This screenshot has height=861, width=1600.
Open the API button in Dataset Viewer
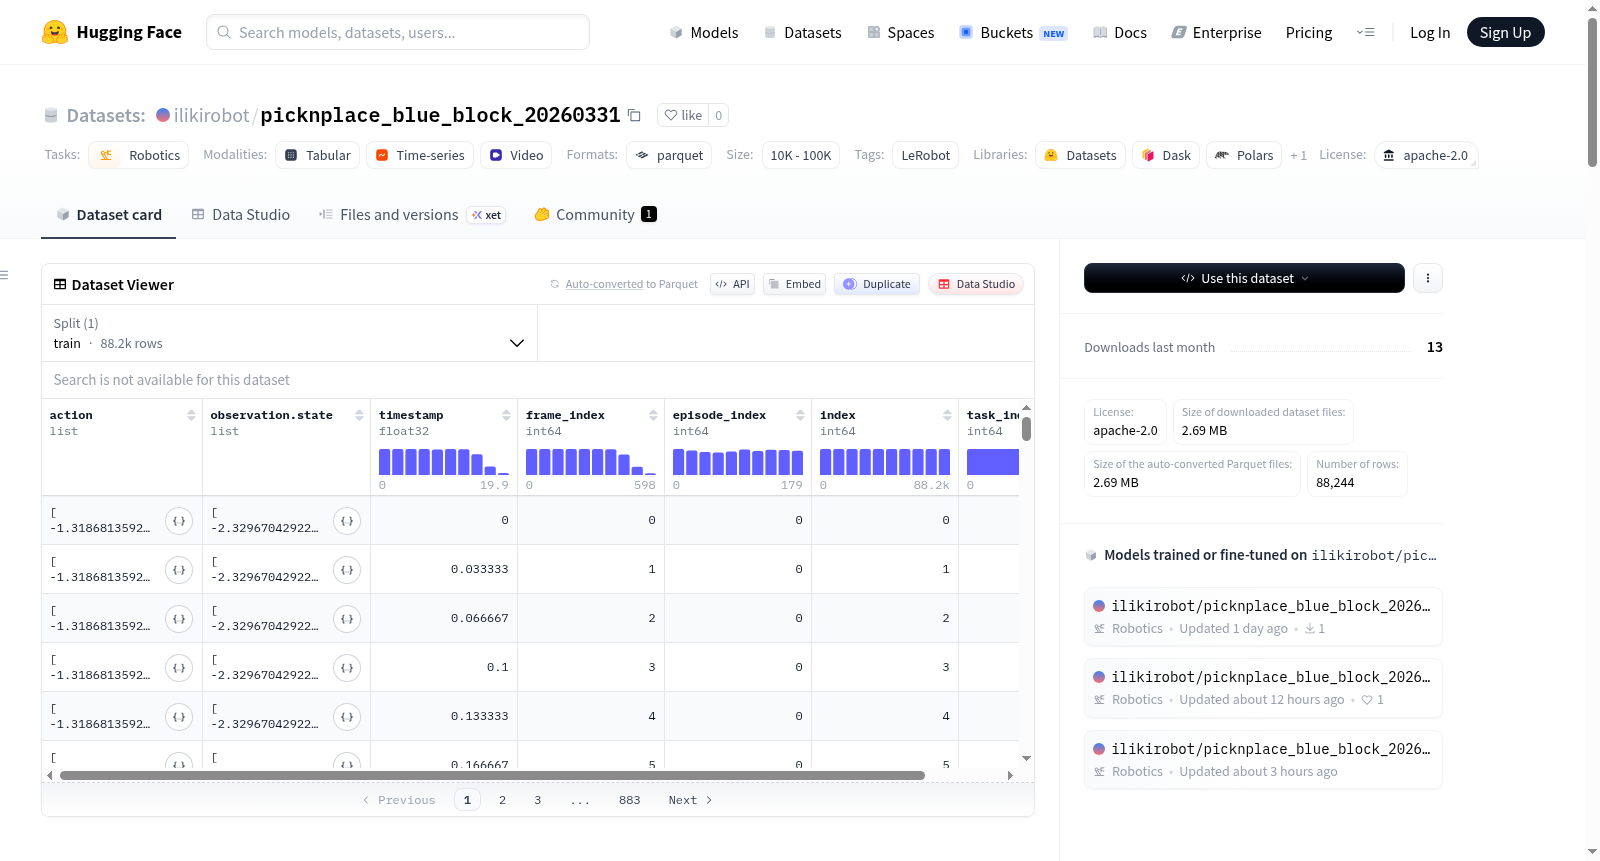732,284
